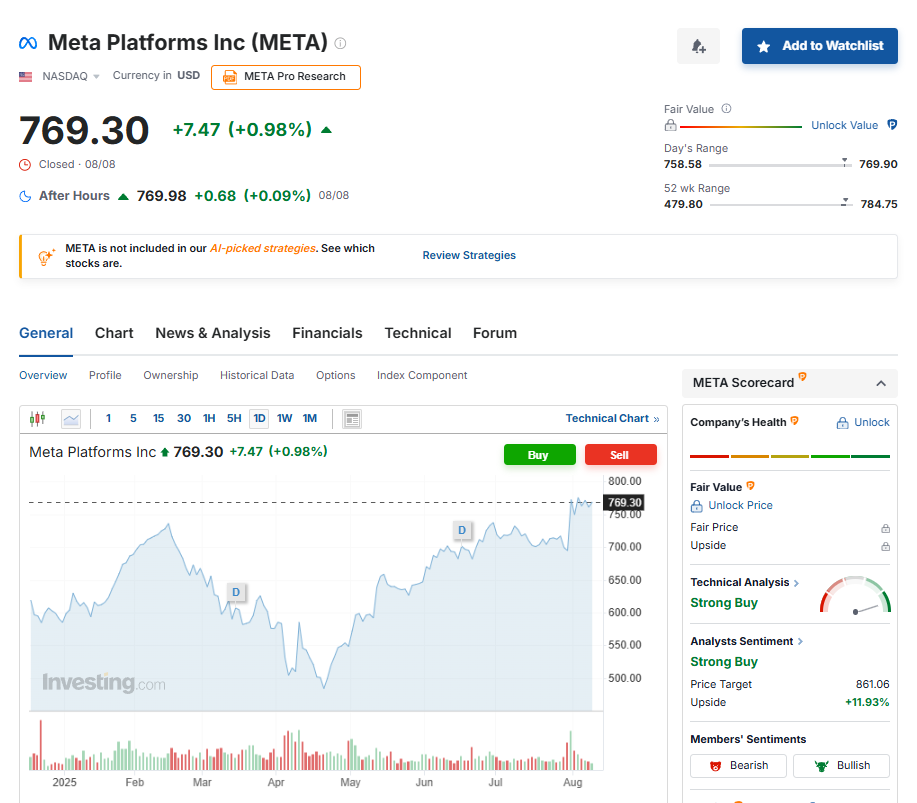Click the info icon beside META title

pyautogui.click(x=340, y=43)
